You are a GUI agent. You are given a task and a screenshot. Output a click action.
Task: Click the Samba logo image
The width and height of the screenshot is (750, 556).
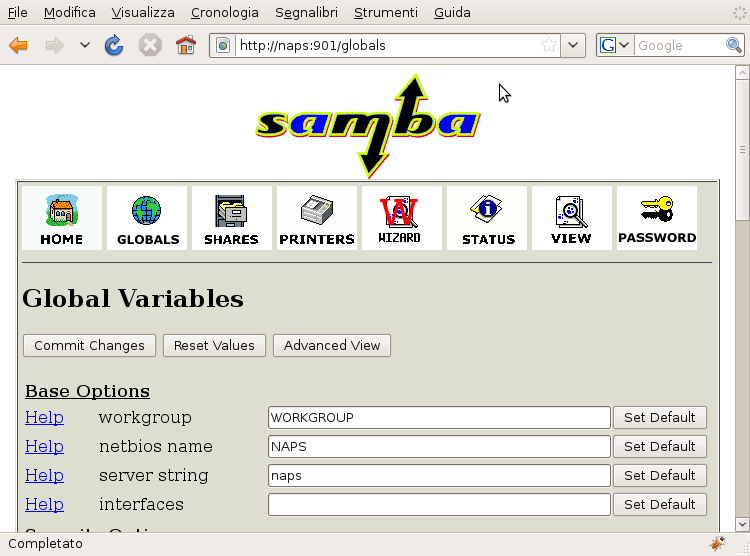(368, 126)
